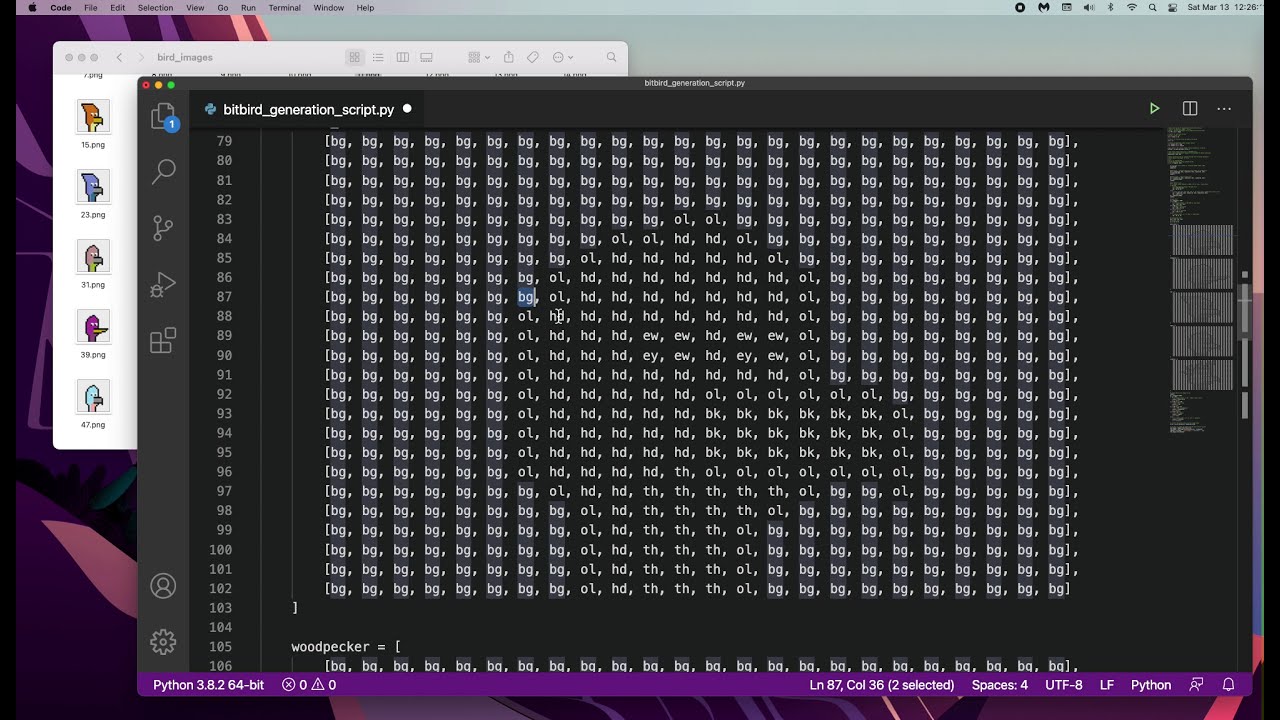Screen dimensions: 1280x720
Task: Switch the Finder window to icon view
Action: 354,57
